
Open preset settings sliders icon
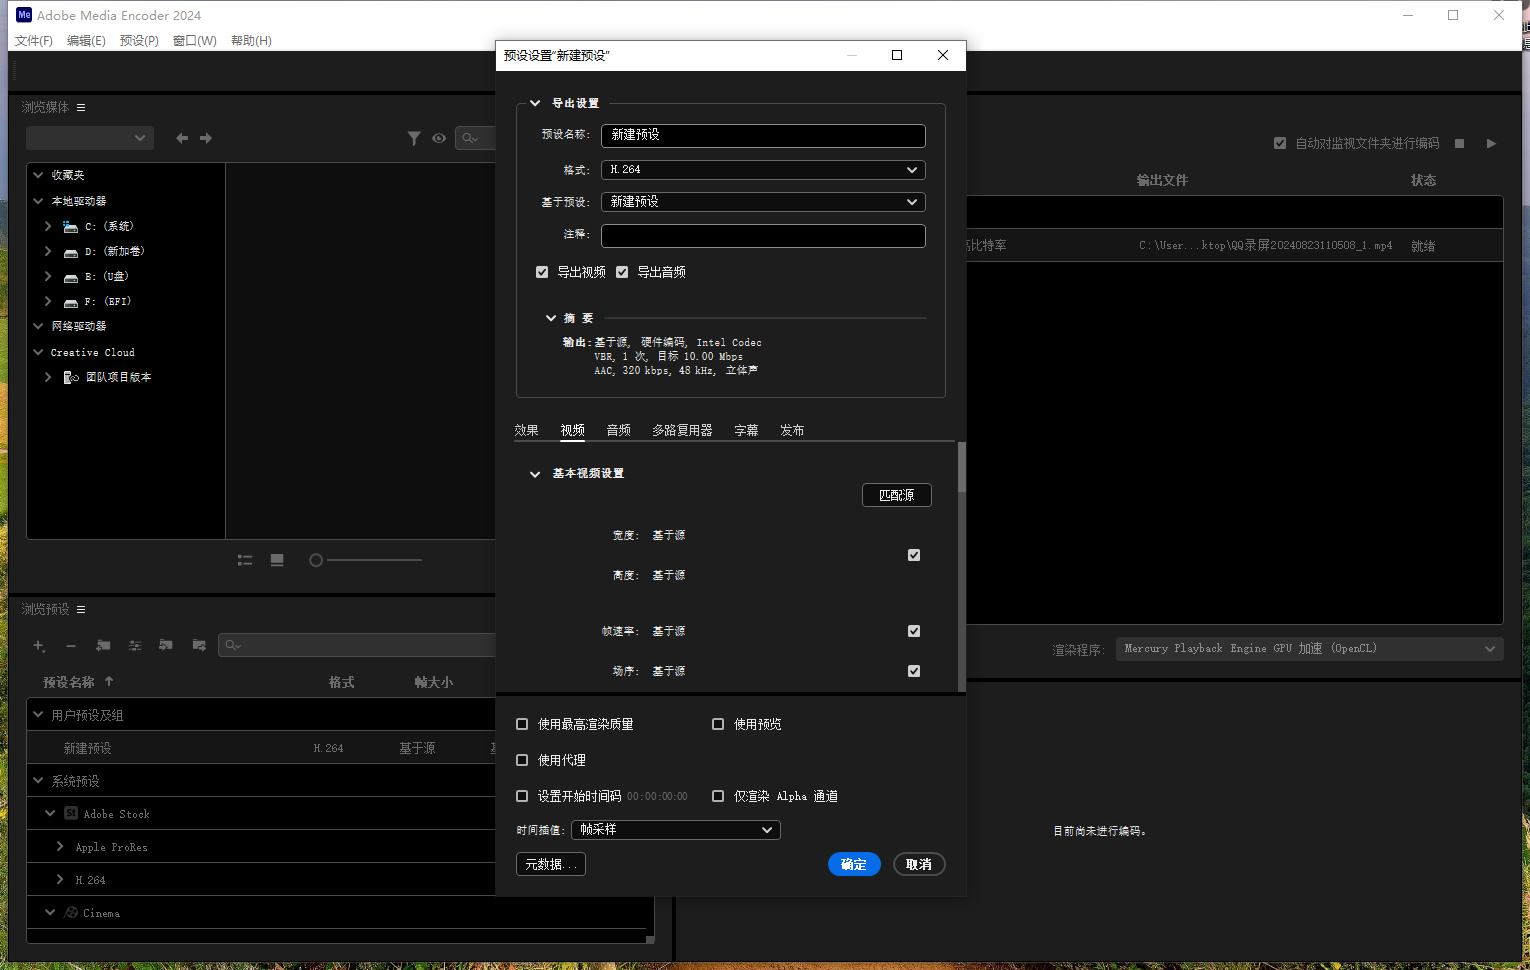point(135,645)
